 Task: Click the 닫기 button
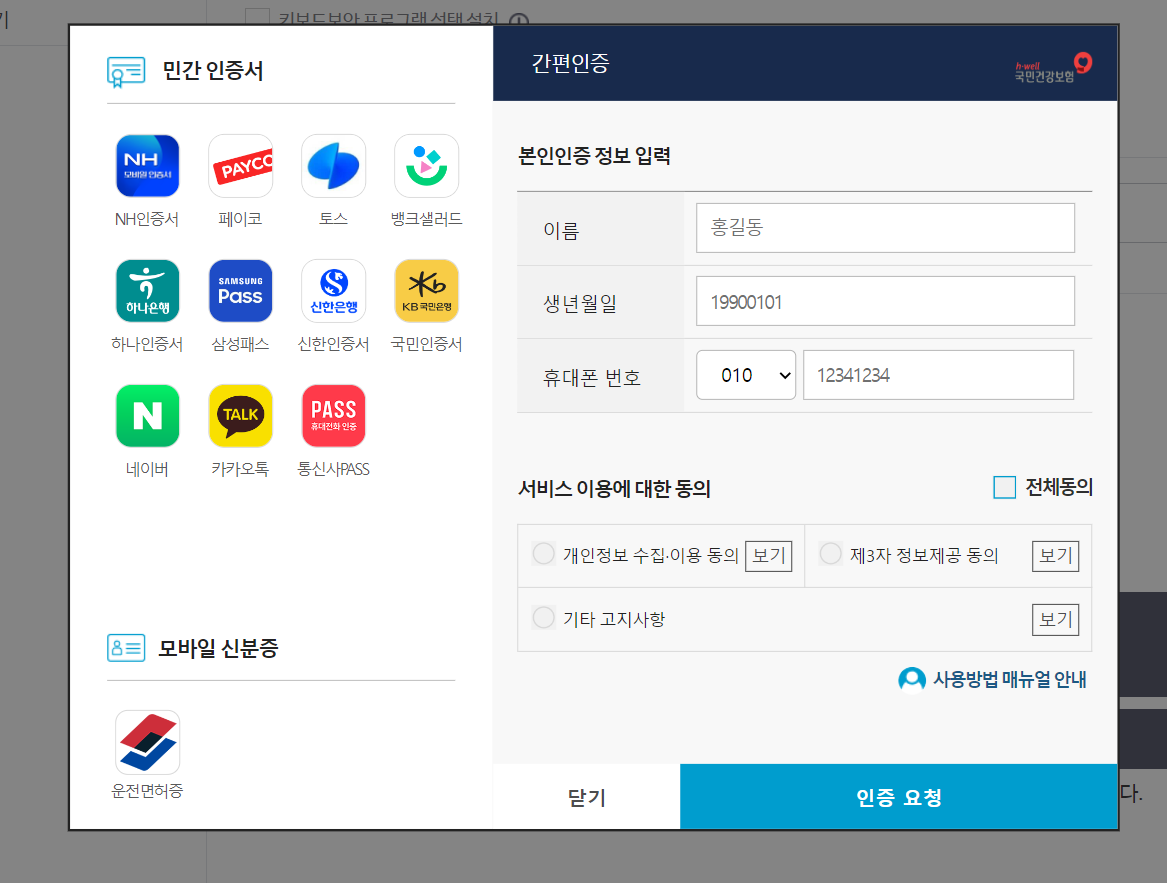pyautogui.click(x=586, y=797)
